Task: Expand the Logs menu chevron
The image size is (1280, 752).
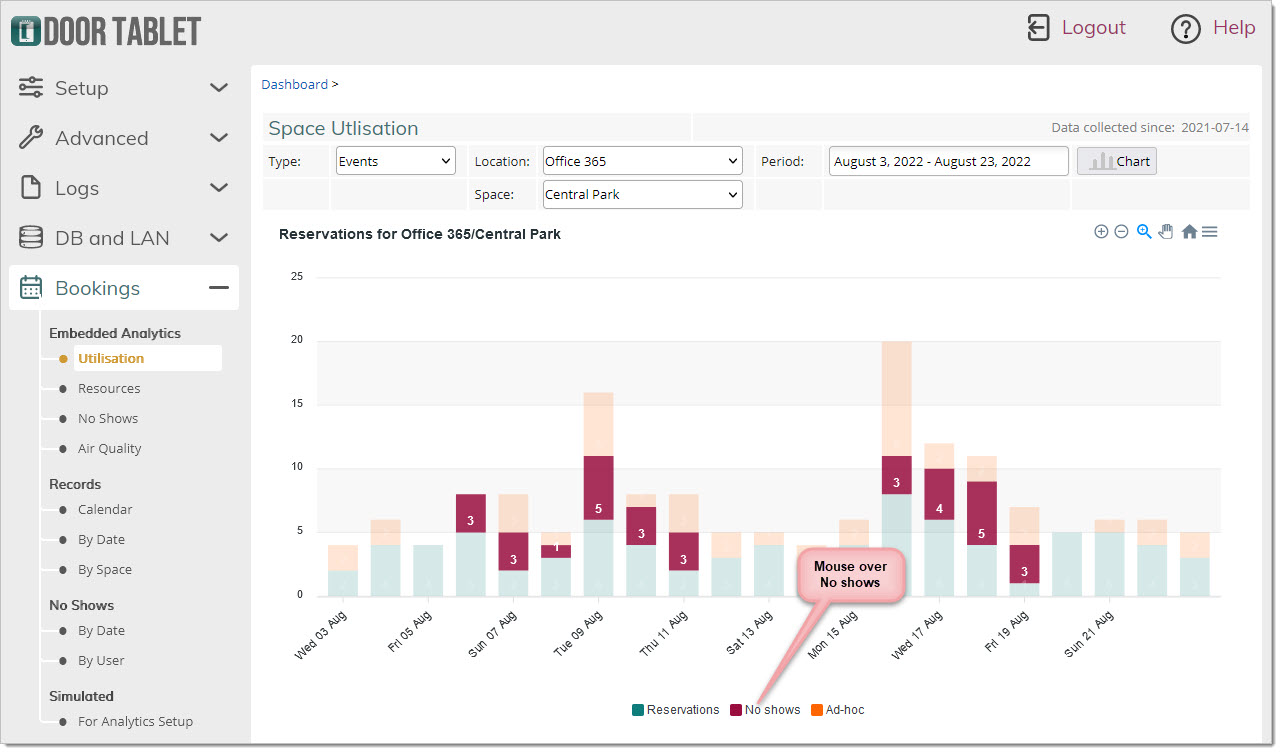Action: [x=219, y=188]
